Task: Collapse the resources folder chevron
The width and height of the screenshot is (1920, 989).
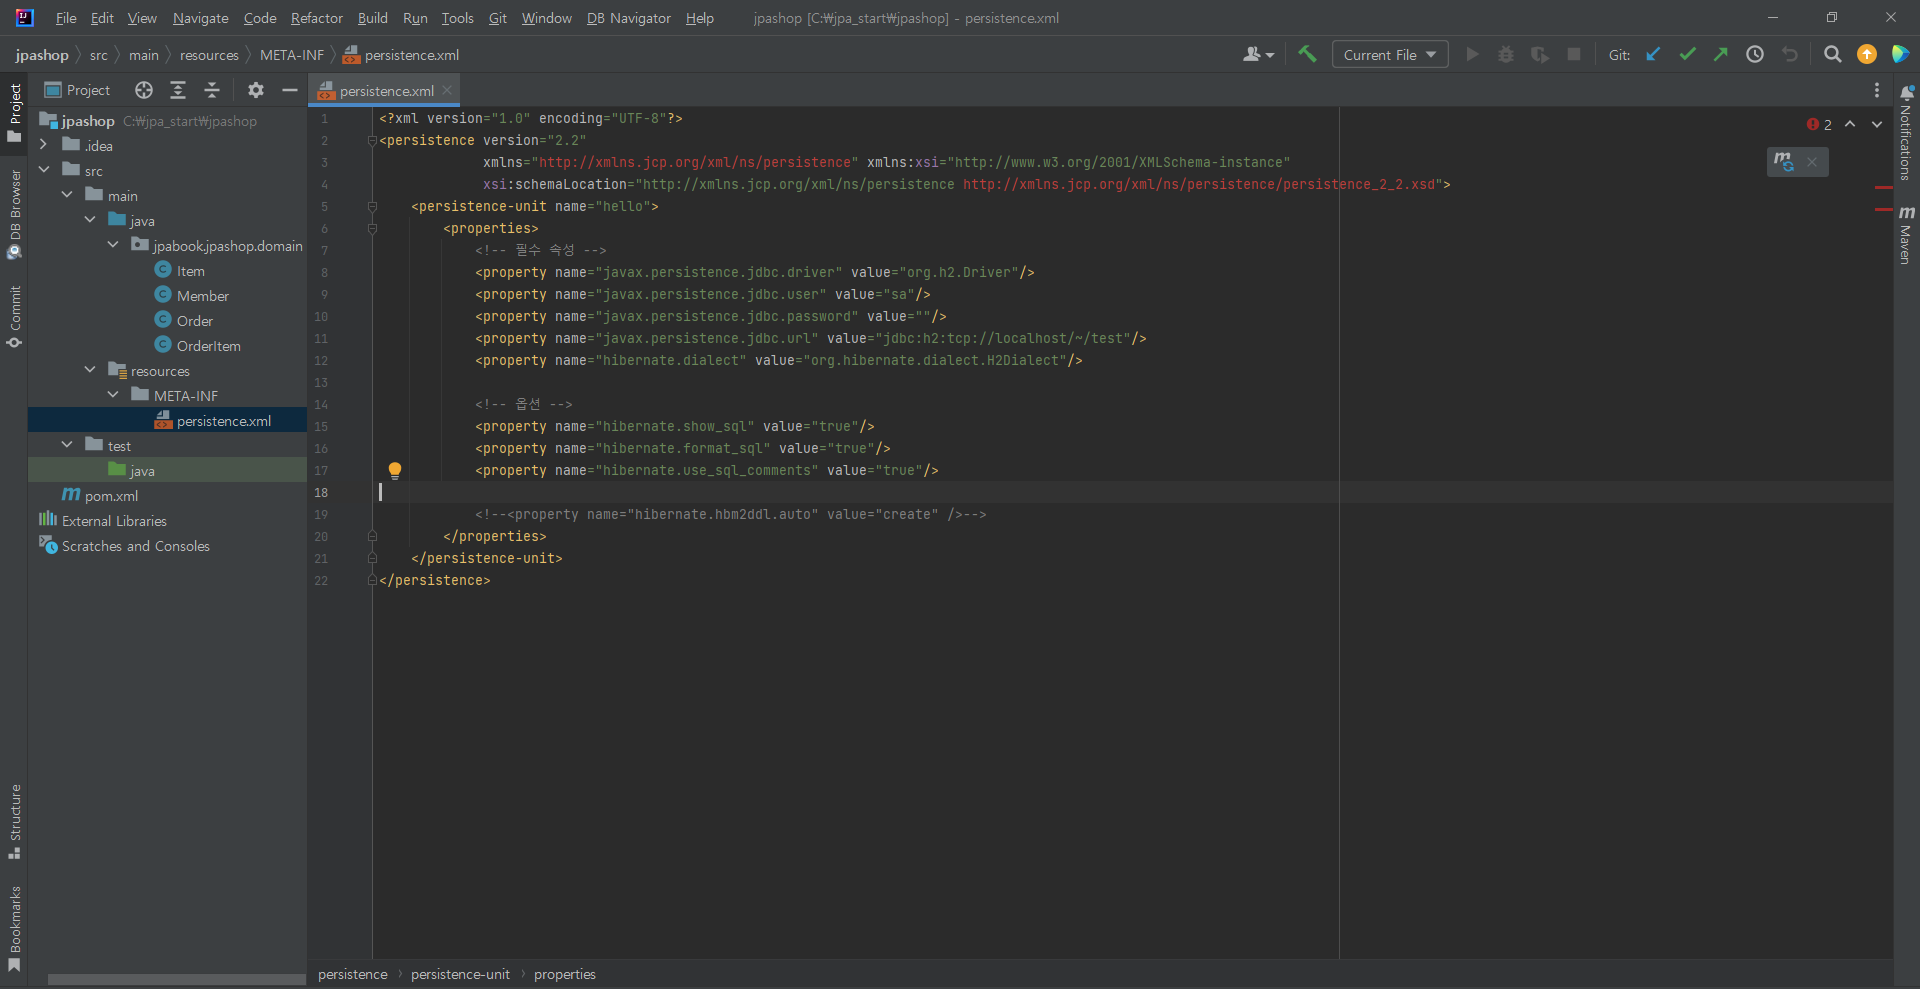Action: tap(89, 370)
